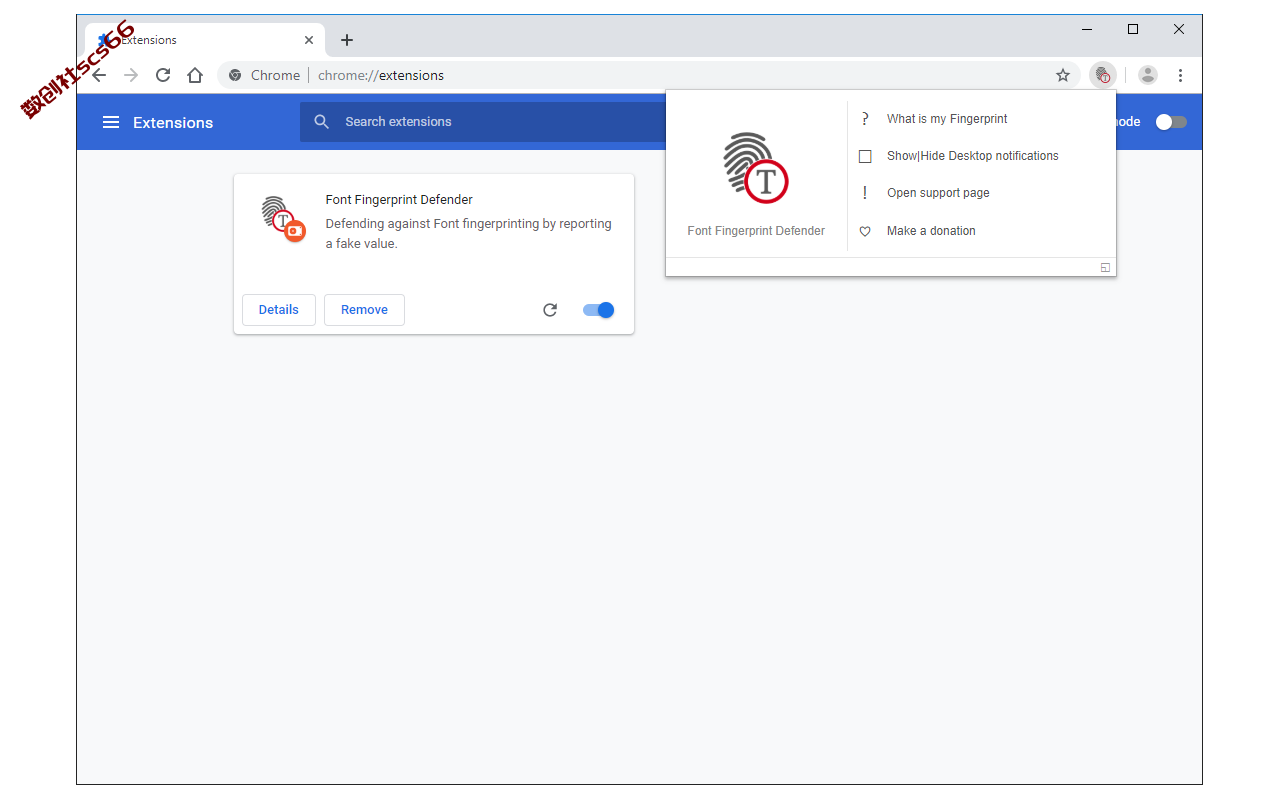Click the popup resize corner icon

pyautogui.click(x=1105, y=267)
